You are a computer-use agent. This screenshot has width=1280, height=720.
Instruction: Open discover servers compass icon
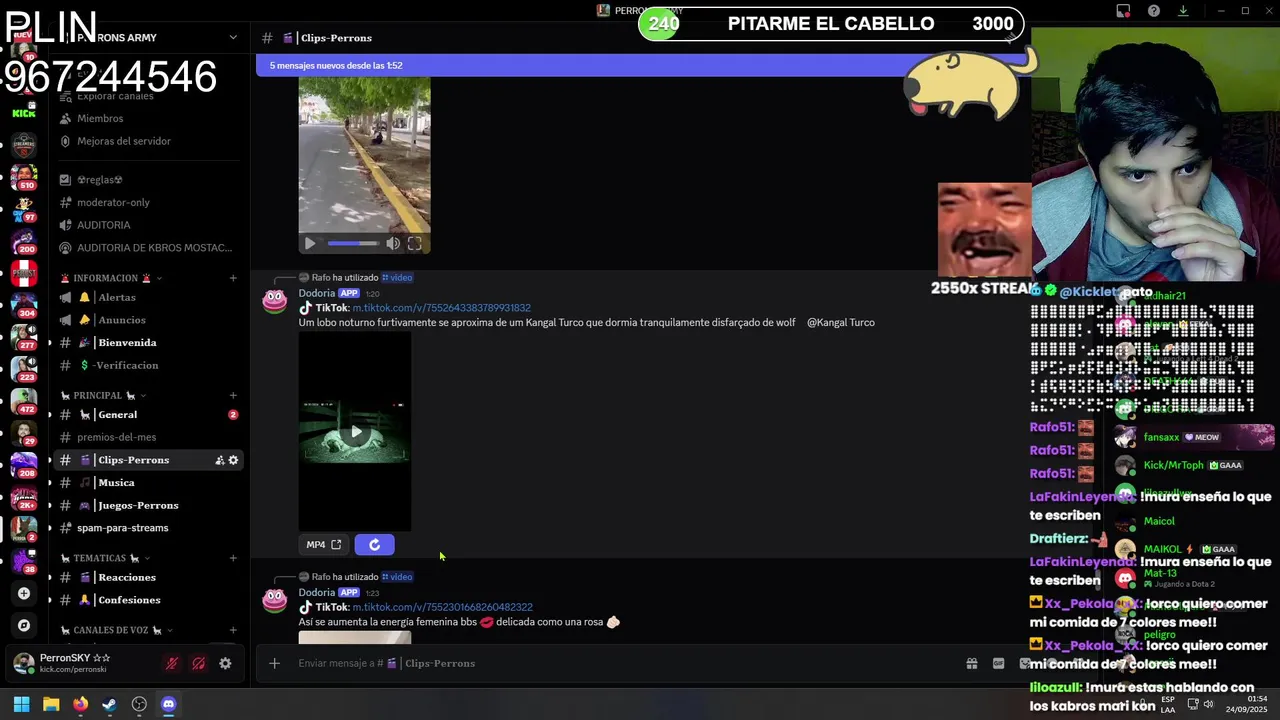click(24, 625)
